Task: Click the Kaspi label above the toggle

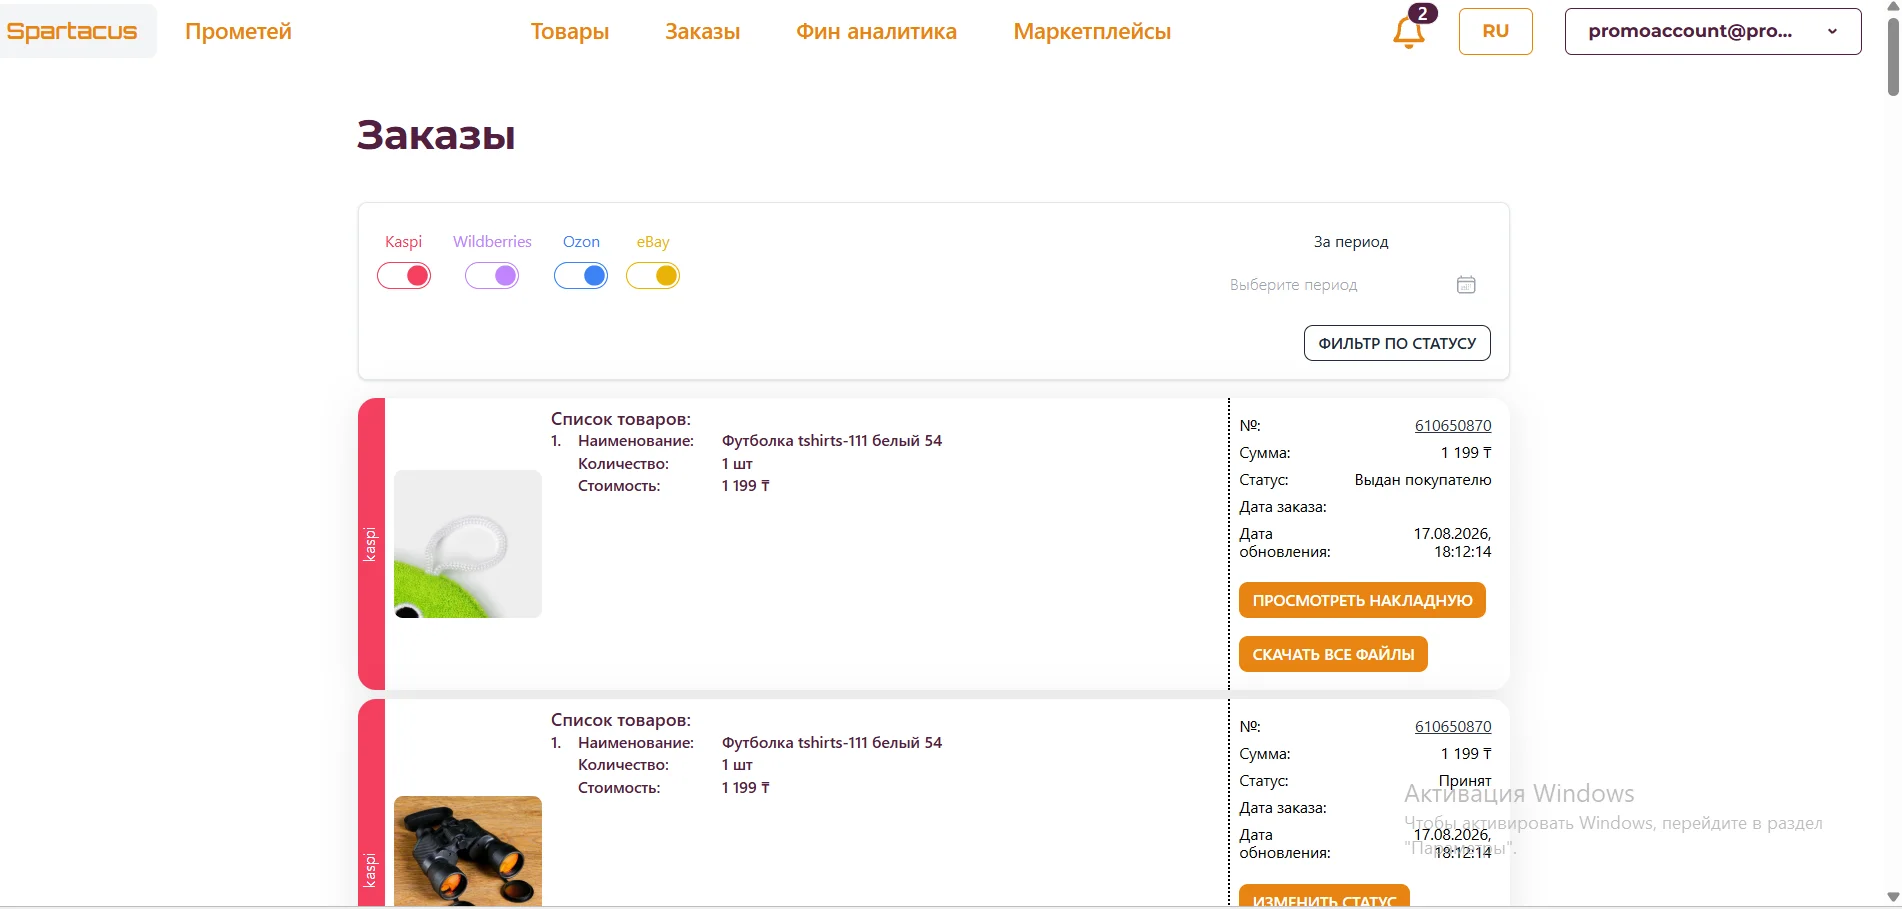Action: pyautogui.click(x=404, y=242)
